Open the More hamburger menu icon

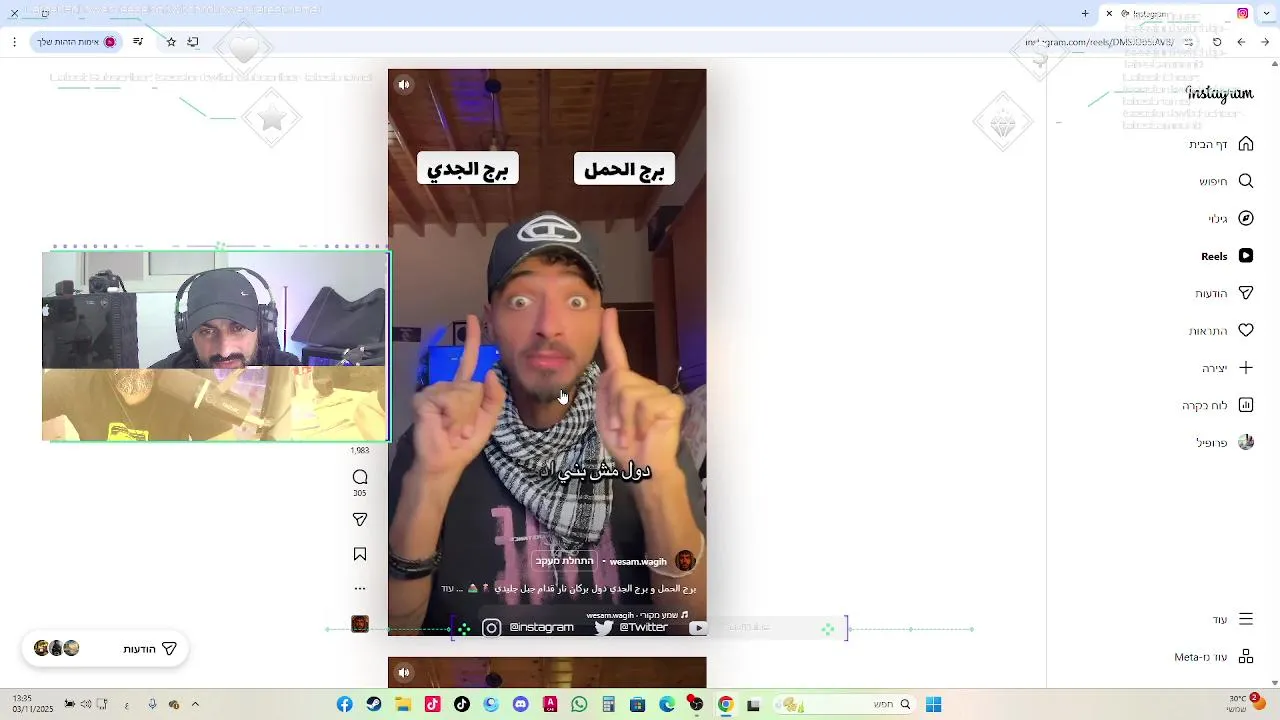coord(1246,619)
